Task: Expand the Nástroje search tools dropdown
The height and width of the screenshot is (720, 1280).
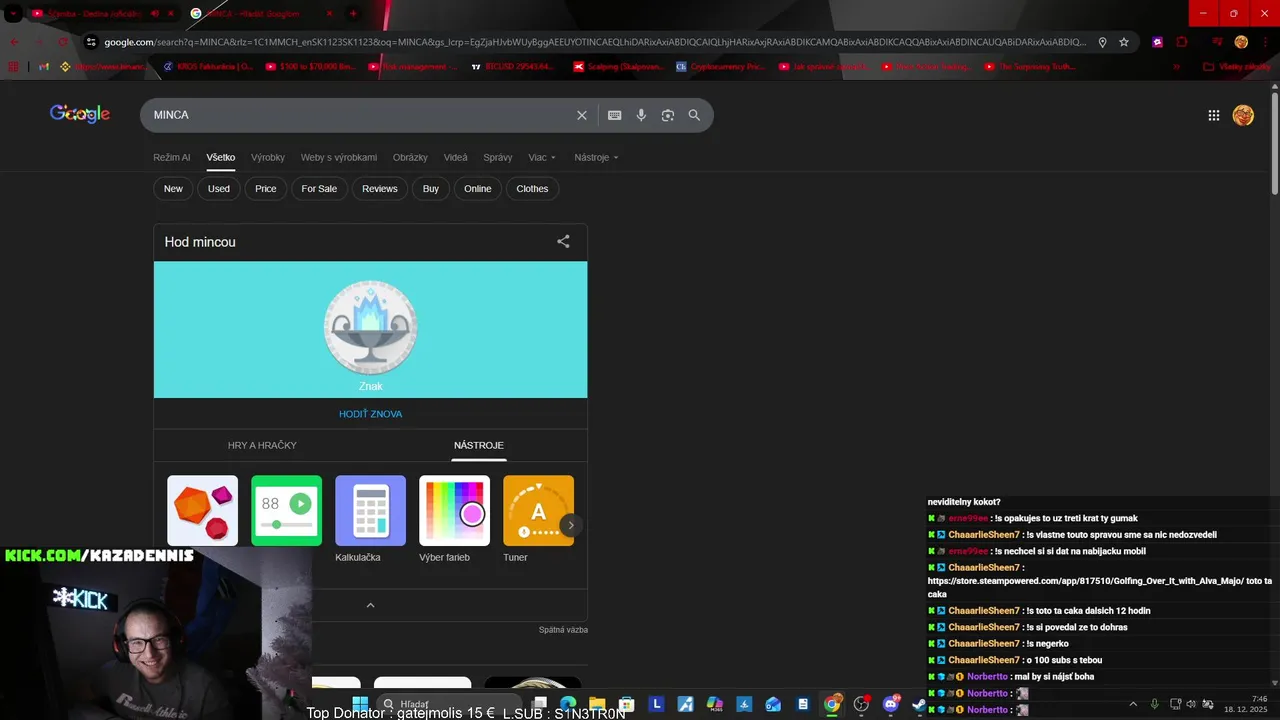Action: coord(596,157)
